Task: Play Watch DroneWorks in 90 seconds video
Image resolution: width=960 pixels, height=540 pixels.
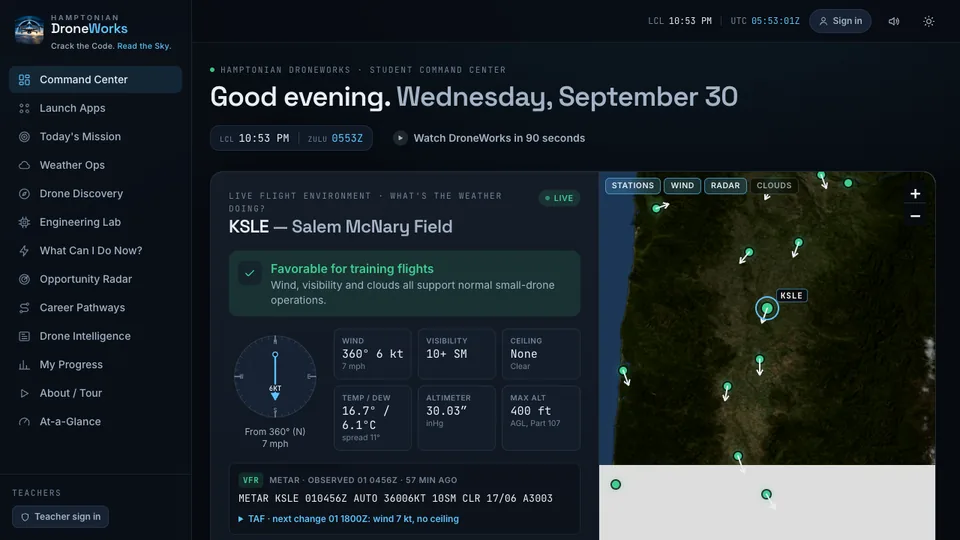Action: click(489, 138)
